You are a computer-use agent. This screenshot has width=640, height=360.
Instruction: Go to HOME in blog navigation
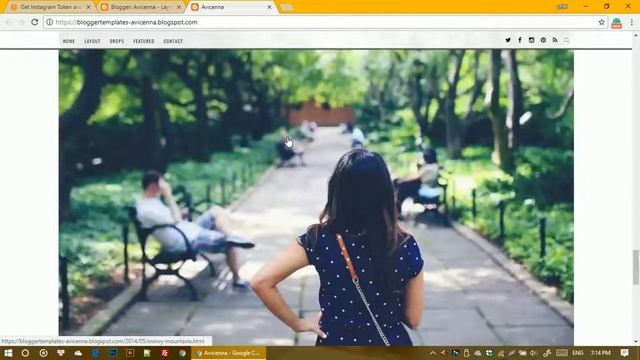69,41
